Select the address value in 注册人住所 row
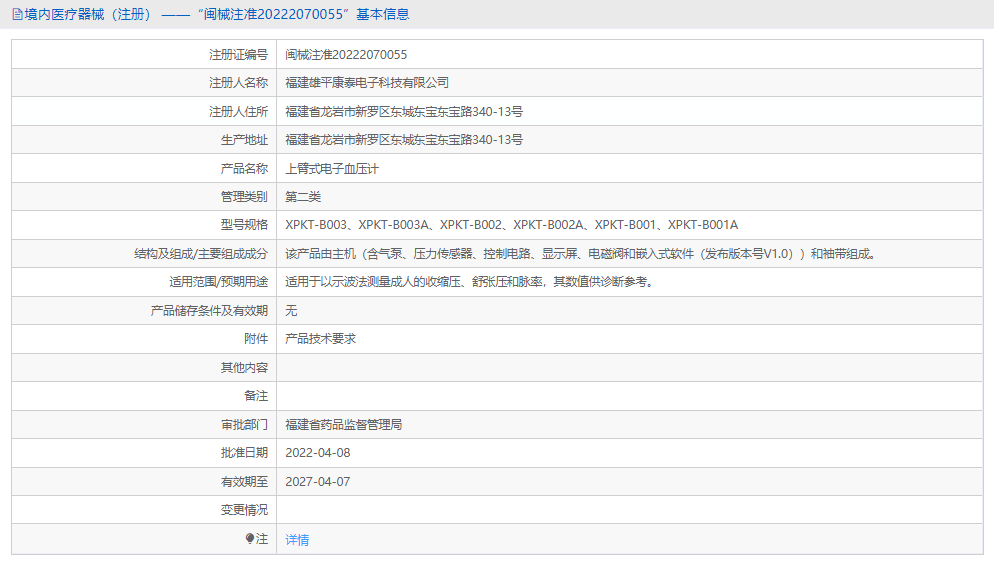994x562 pixels. [404, 112]
